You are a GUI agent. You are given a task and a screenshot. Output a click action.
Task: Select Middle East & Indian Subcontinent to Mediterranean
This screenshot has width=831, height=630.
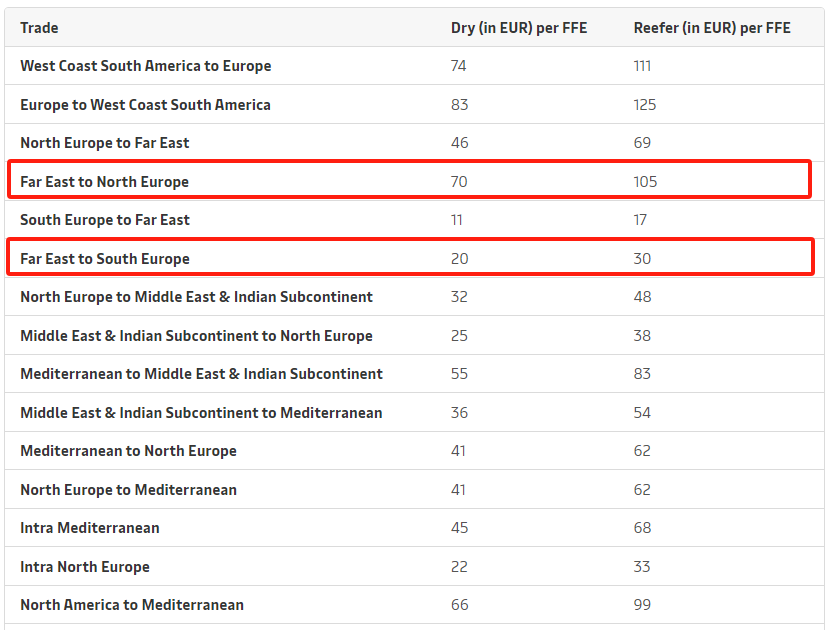point(201,413)
